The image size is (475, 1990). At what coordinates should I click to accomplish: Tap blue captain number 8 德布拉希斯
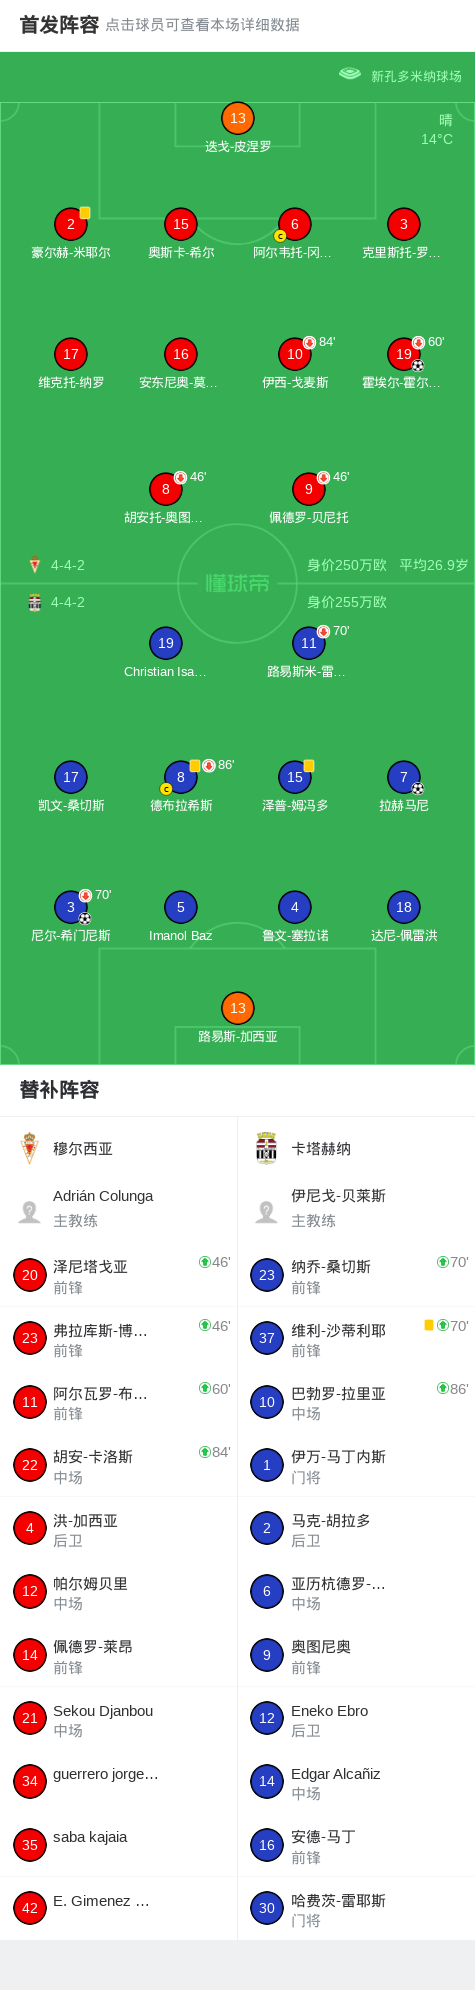(x=180, y=777)
